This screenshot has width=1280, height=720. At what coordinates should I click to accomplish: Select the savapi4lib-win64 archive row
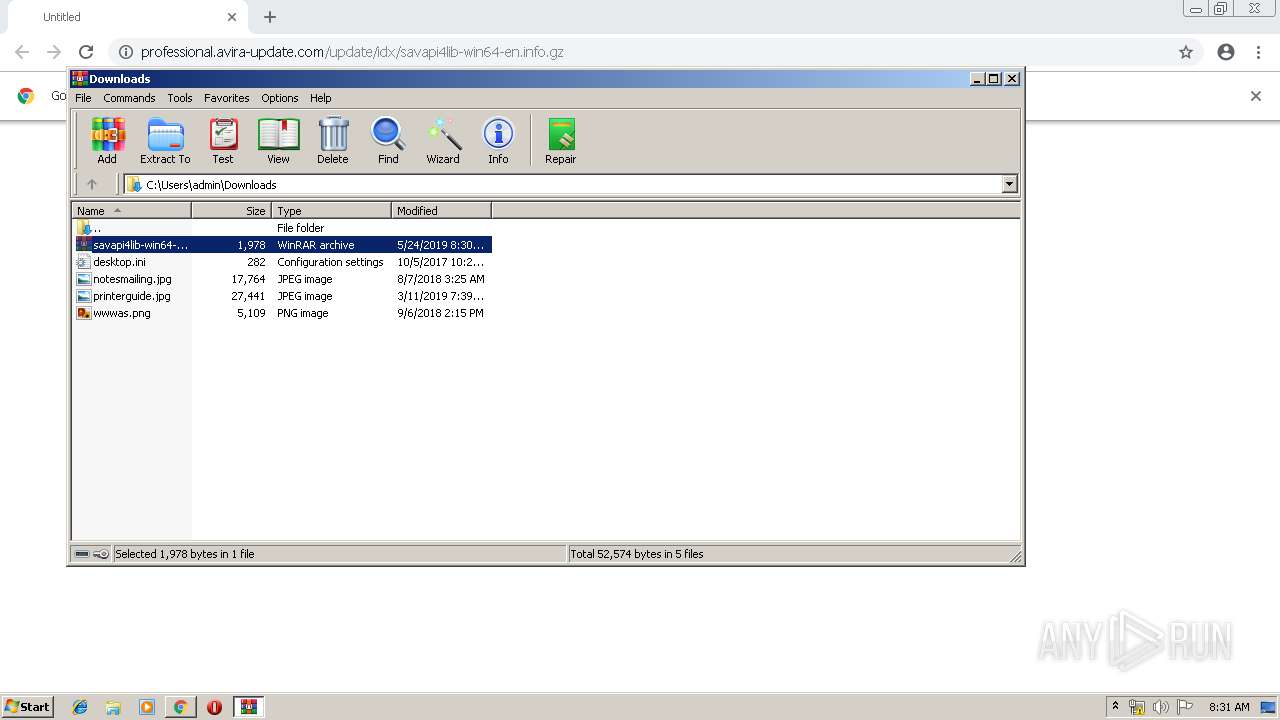click(x=282, y=245)
